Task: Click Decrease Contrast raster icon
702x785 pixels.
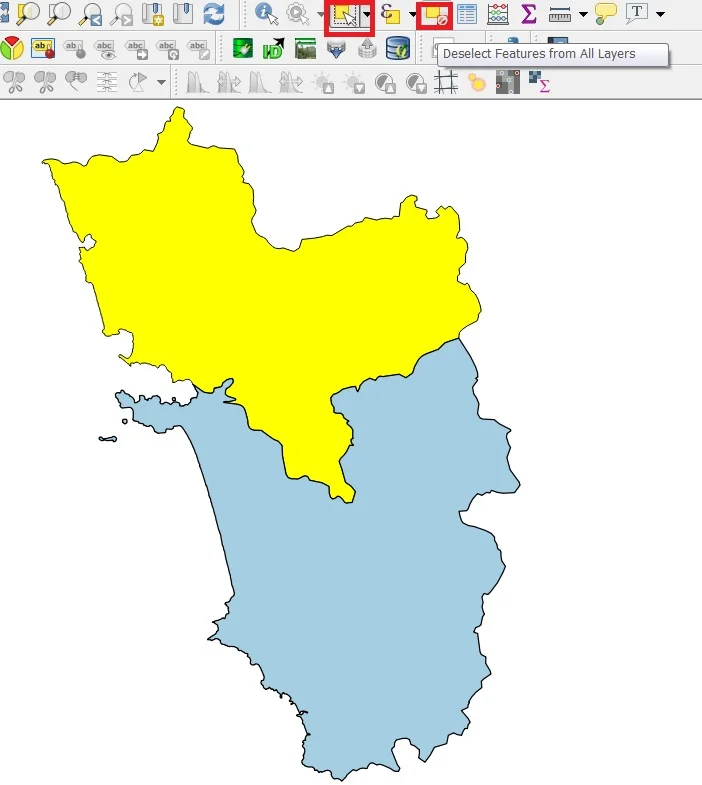Action: tap(416, 83)
